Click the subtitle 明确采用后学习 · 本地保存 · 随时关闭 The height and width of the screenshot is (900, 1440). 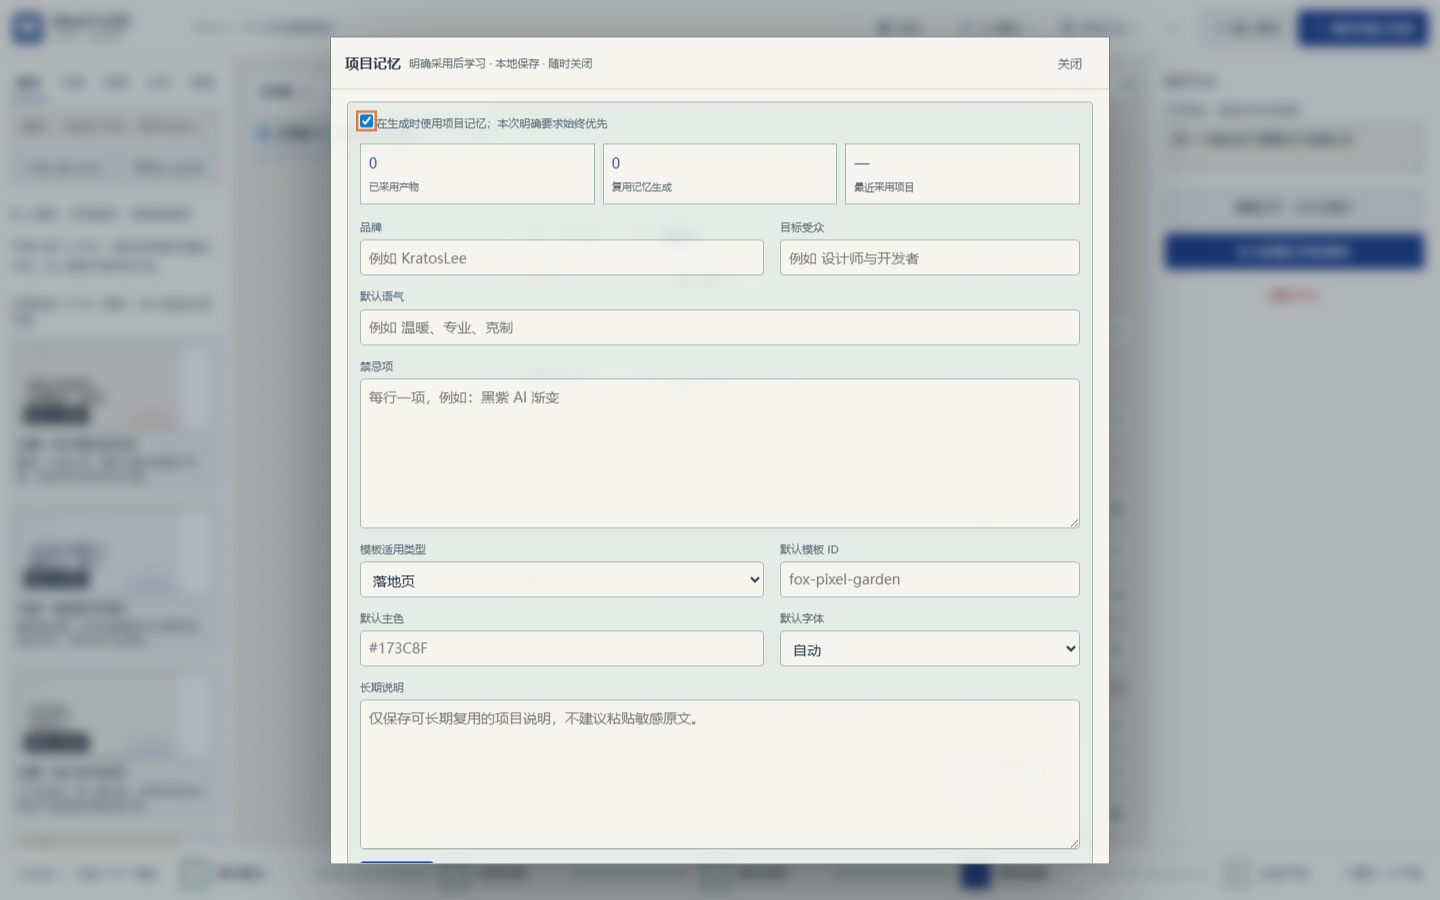point(500,64)
